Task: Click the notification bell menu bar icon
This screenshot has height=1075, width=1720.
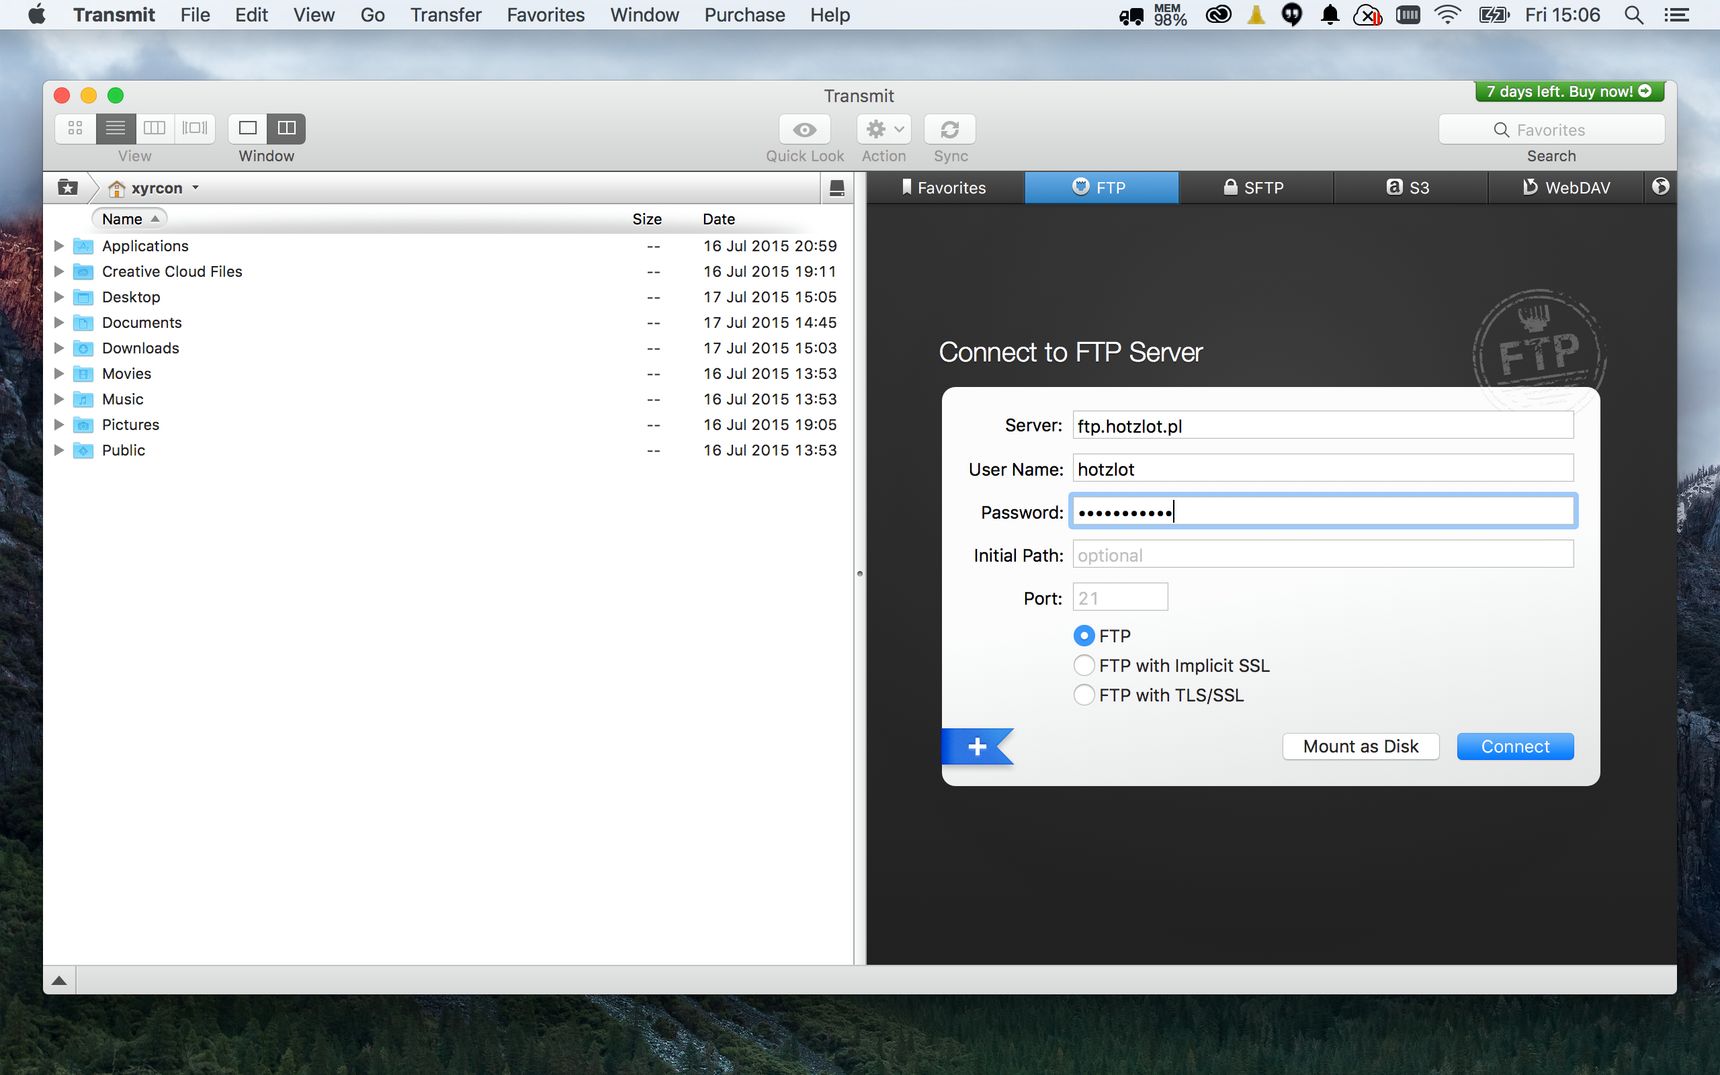Action: click(1330, 15)
